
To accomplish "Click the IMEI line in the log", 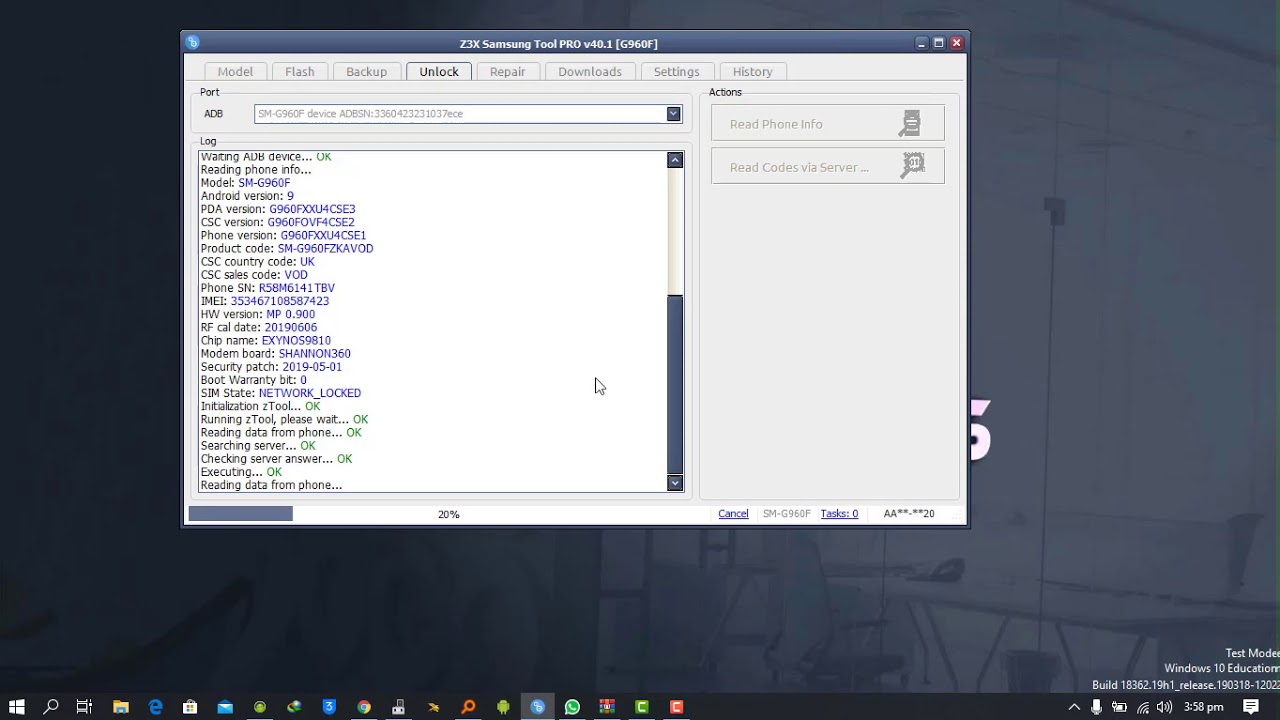I will pos(264,301).
